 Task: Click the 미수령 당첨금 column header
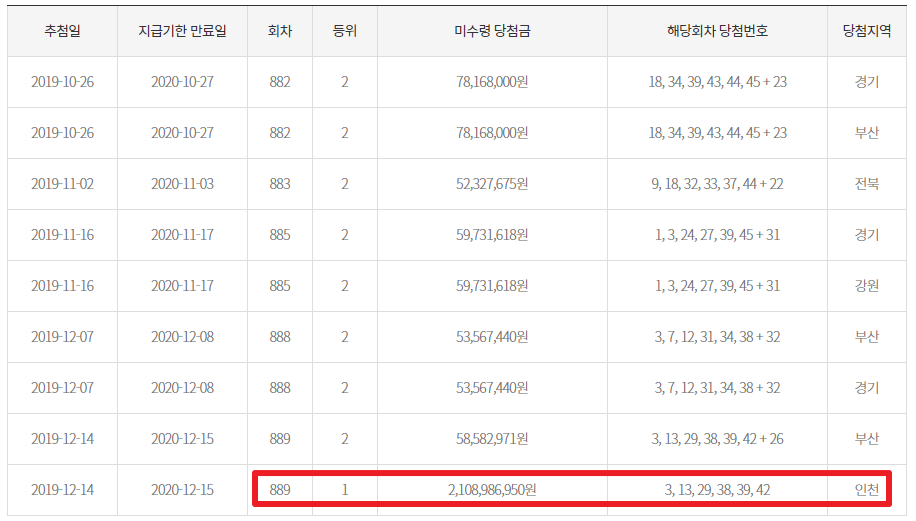pyautogui.click(x=492, y=31)
